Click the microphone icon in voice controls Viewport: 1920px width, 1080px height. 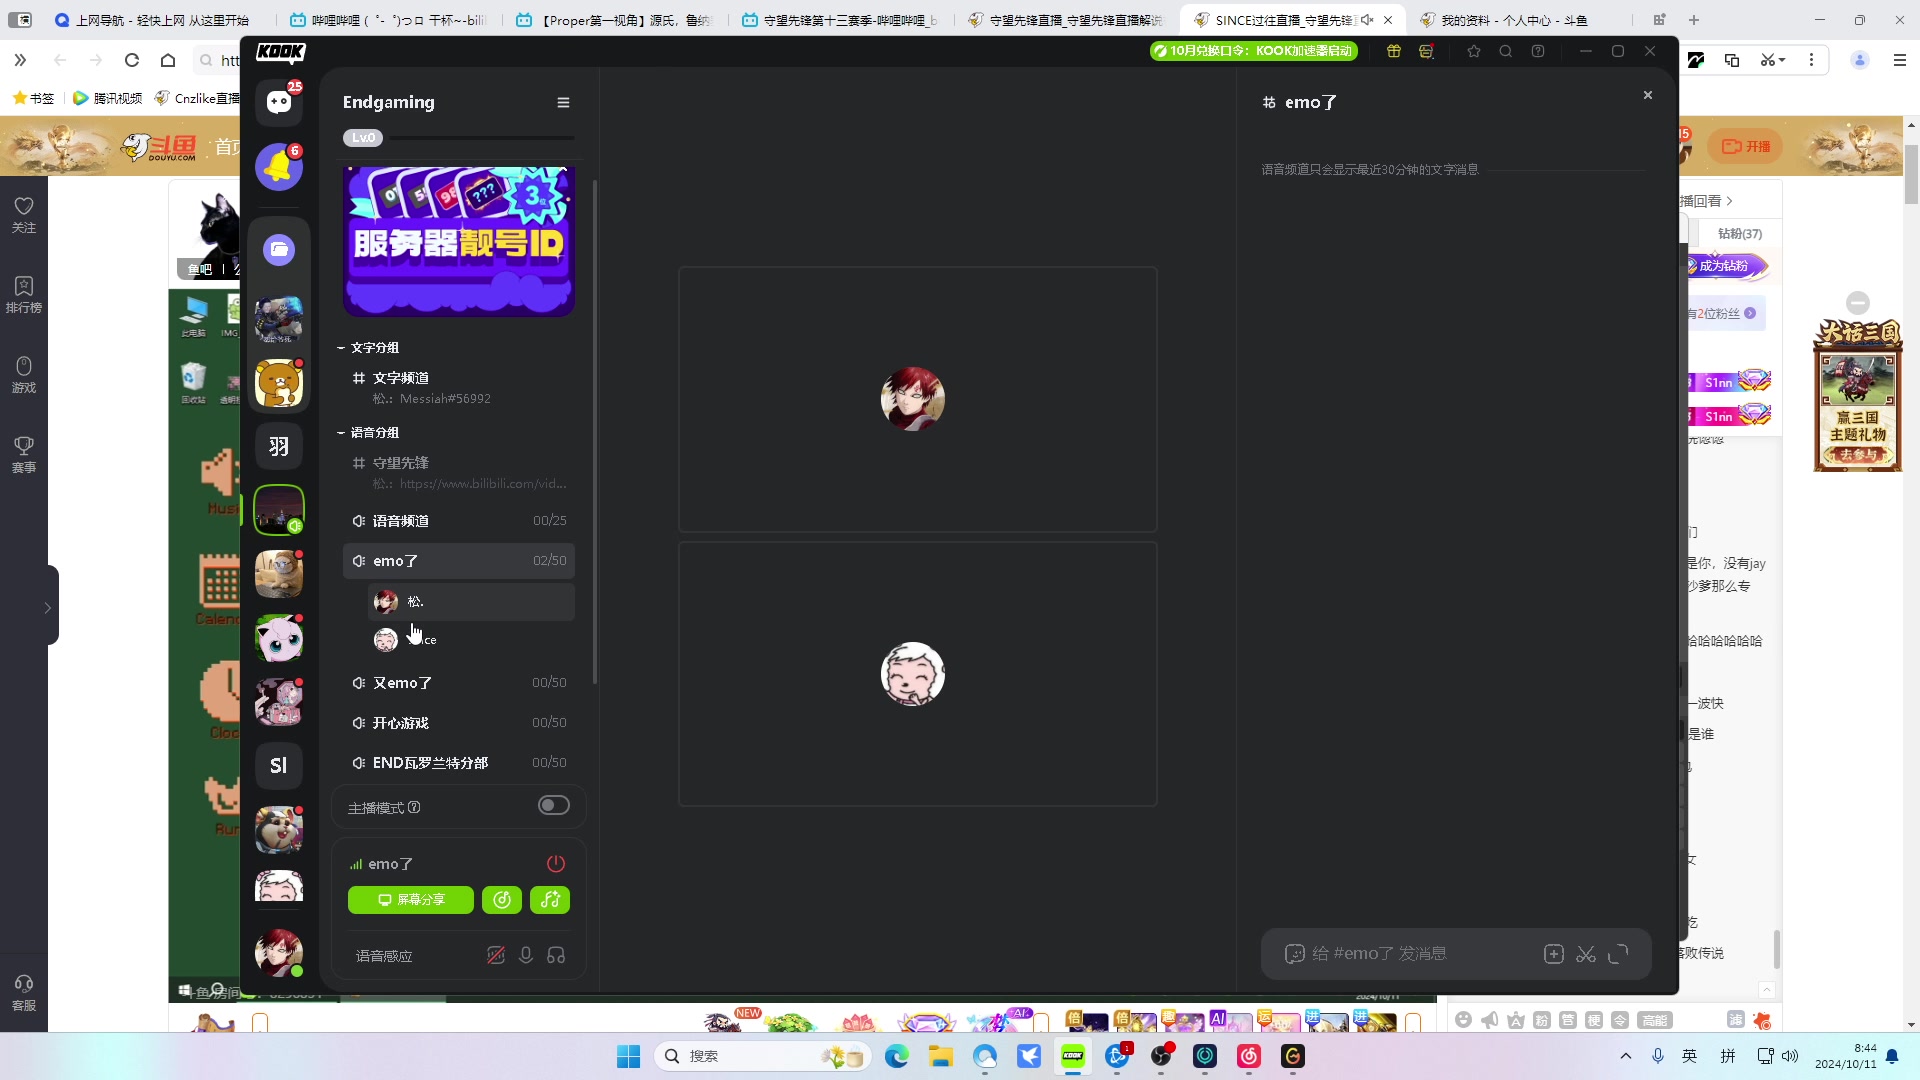pos(525,956)
